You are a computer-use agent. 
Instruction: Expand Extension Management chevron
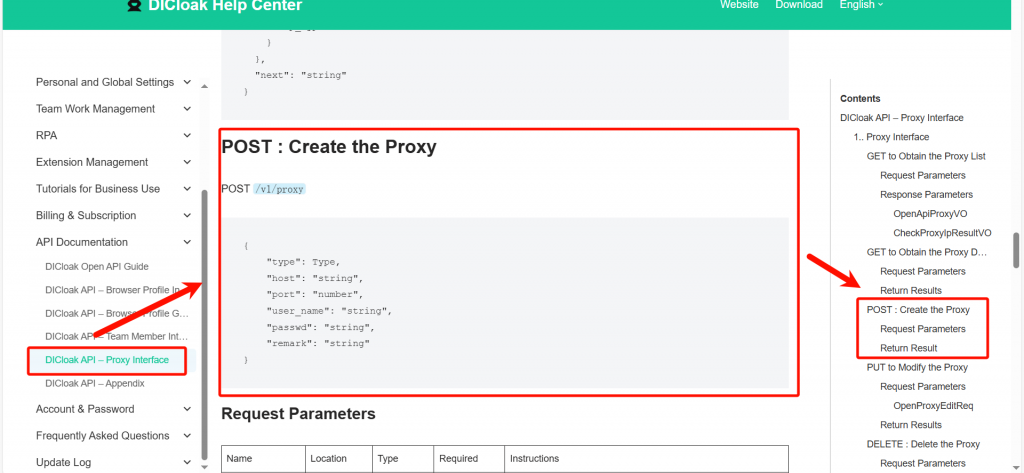187,162
